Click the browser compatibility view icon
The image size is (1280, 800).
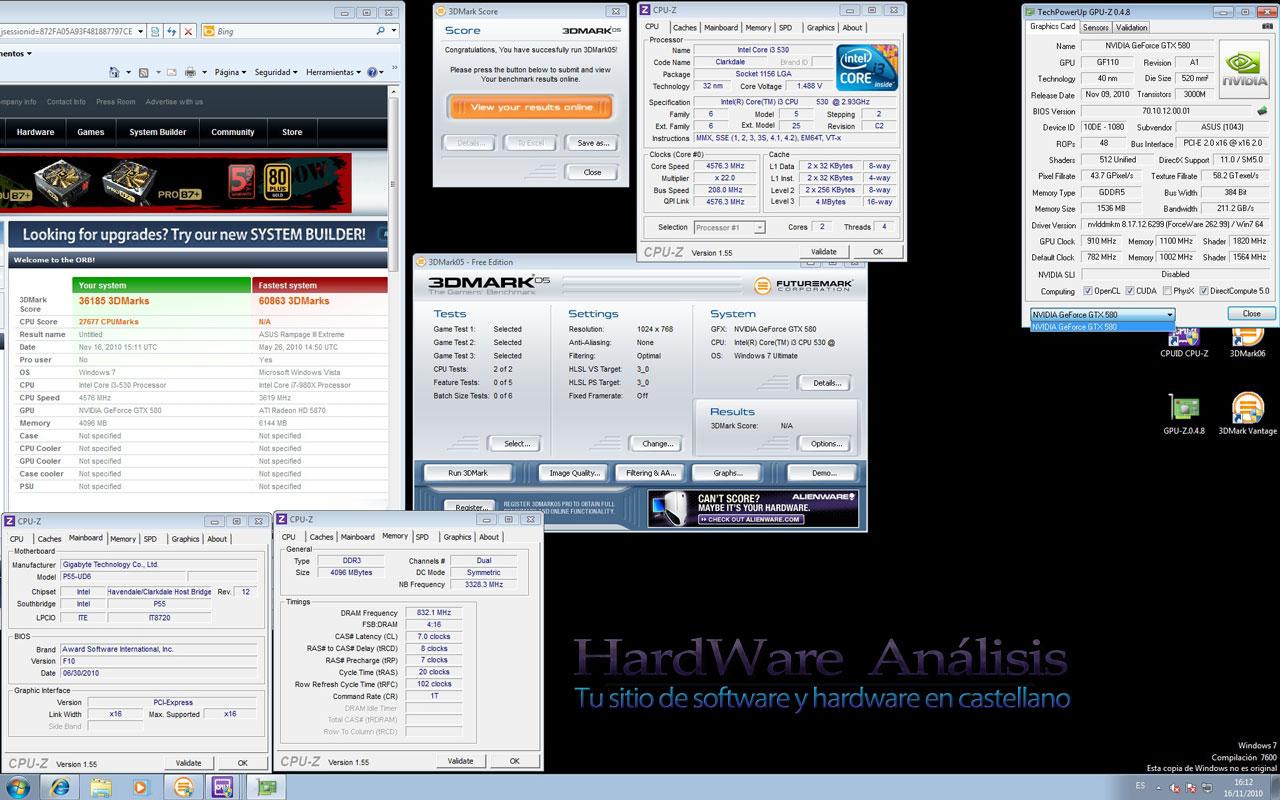[x=155, y=32]
